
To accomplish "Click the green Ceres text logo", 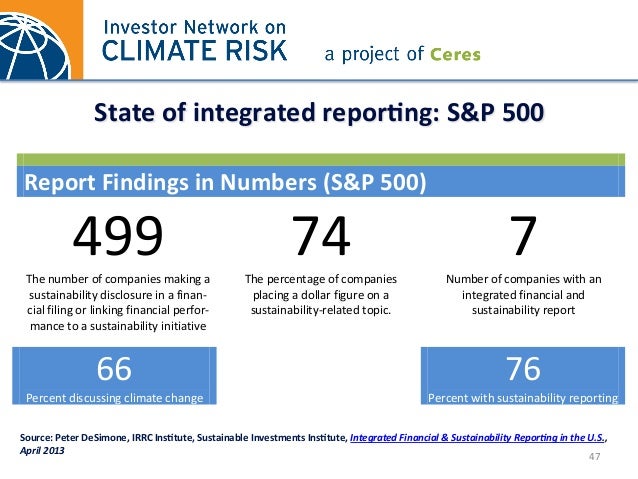I will click(x=455, y=55).
